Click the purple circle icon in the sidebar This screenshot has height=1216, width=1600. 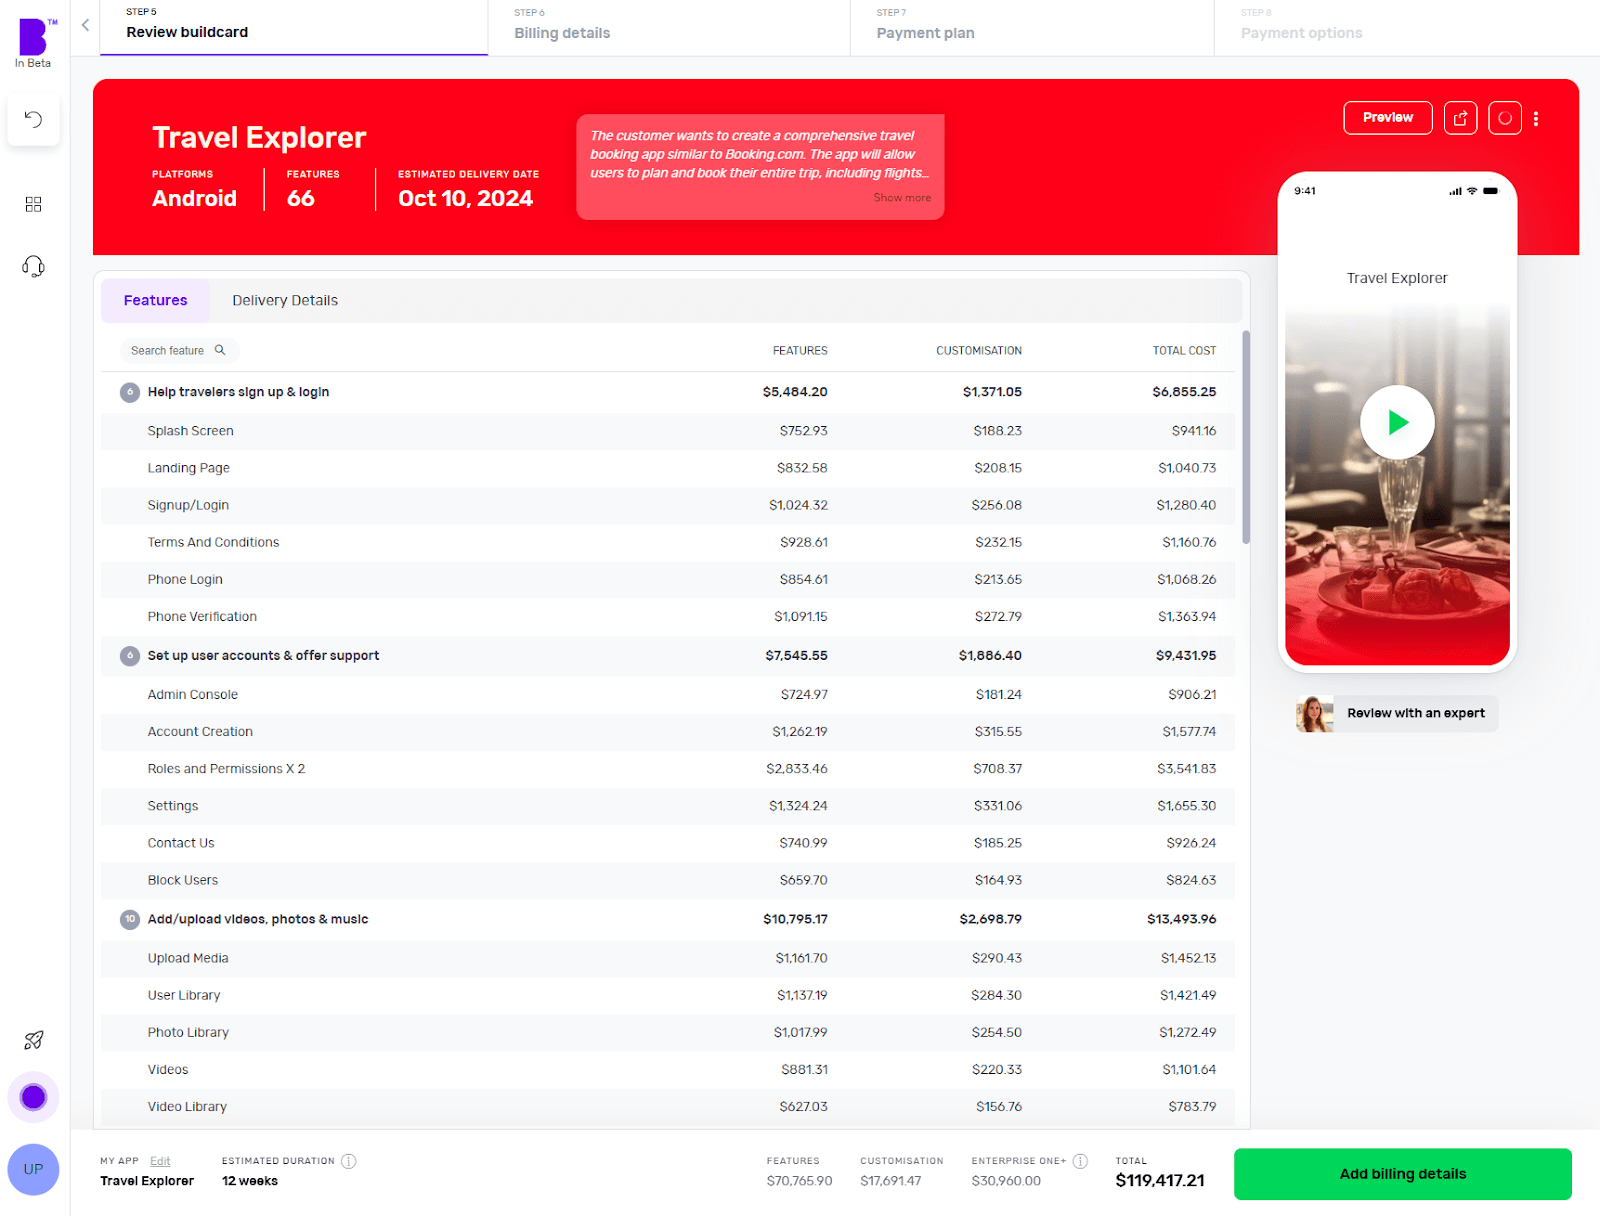pyautogui.click(x=33, y=1097)
